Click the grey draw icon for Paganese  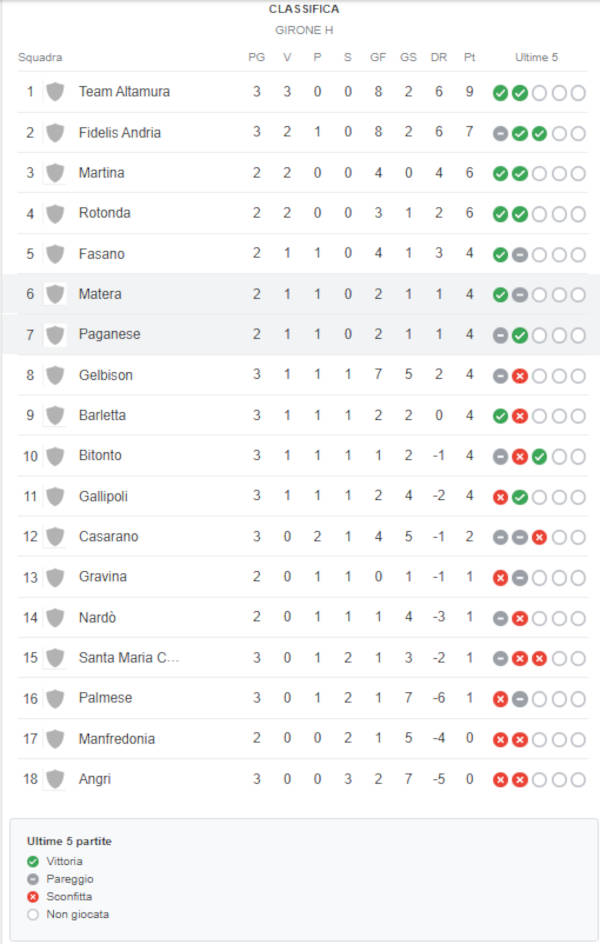(500, 335)
